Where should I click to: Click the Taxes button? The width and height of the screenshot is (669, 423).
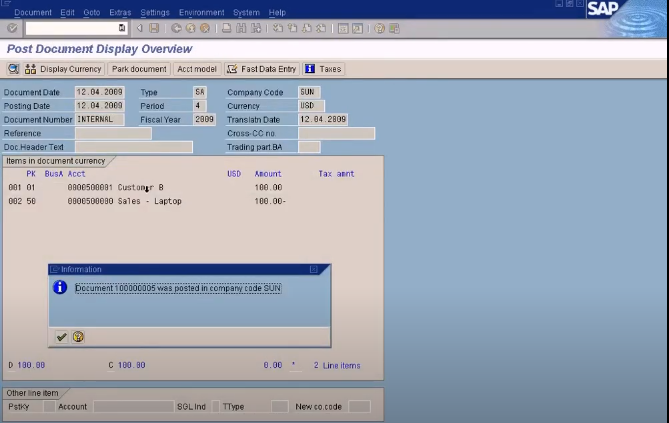coord(324,69)
